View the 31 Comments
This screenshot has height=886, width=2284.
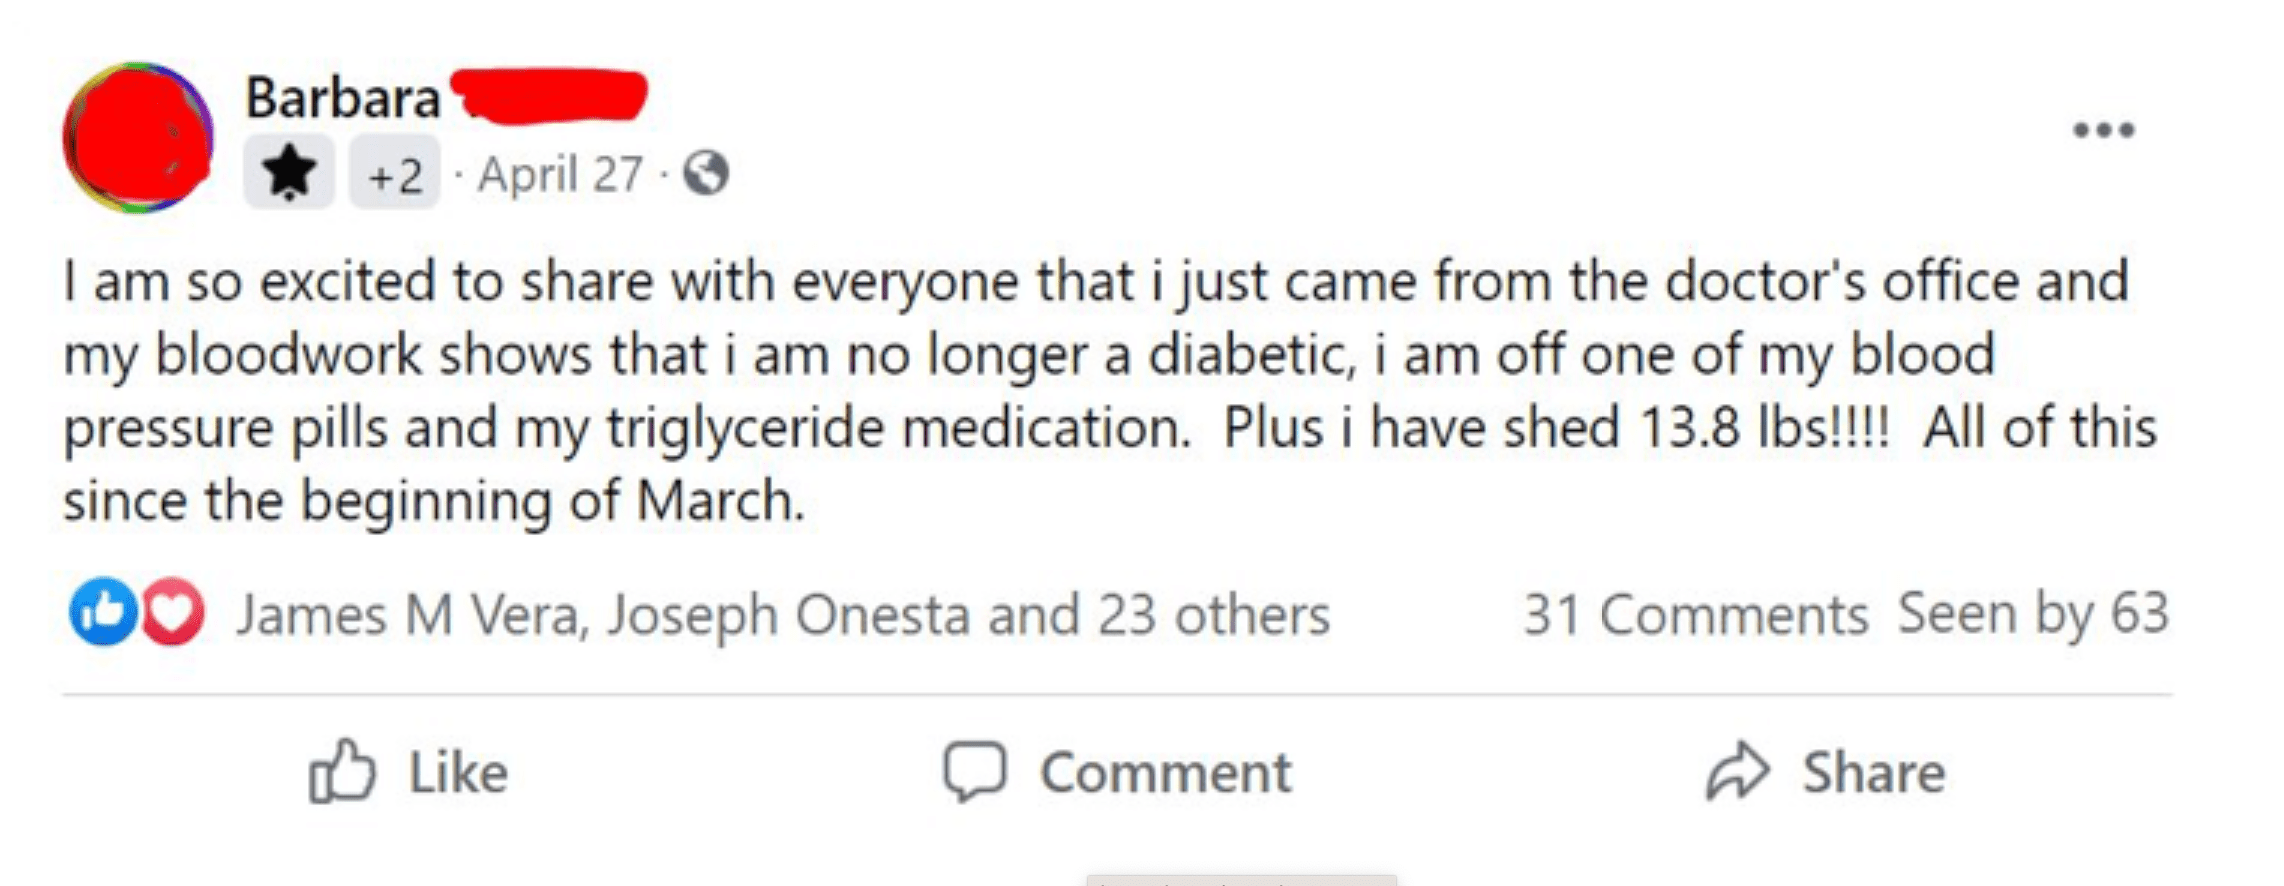coord(1695,614)
